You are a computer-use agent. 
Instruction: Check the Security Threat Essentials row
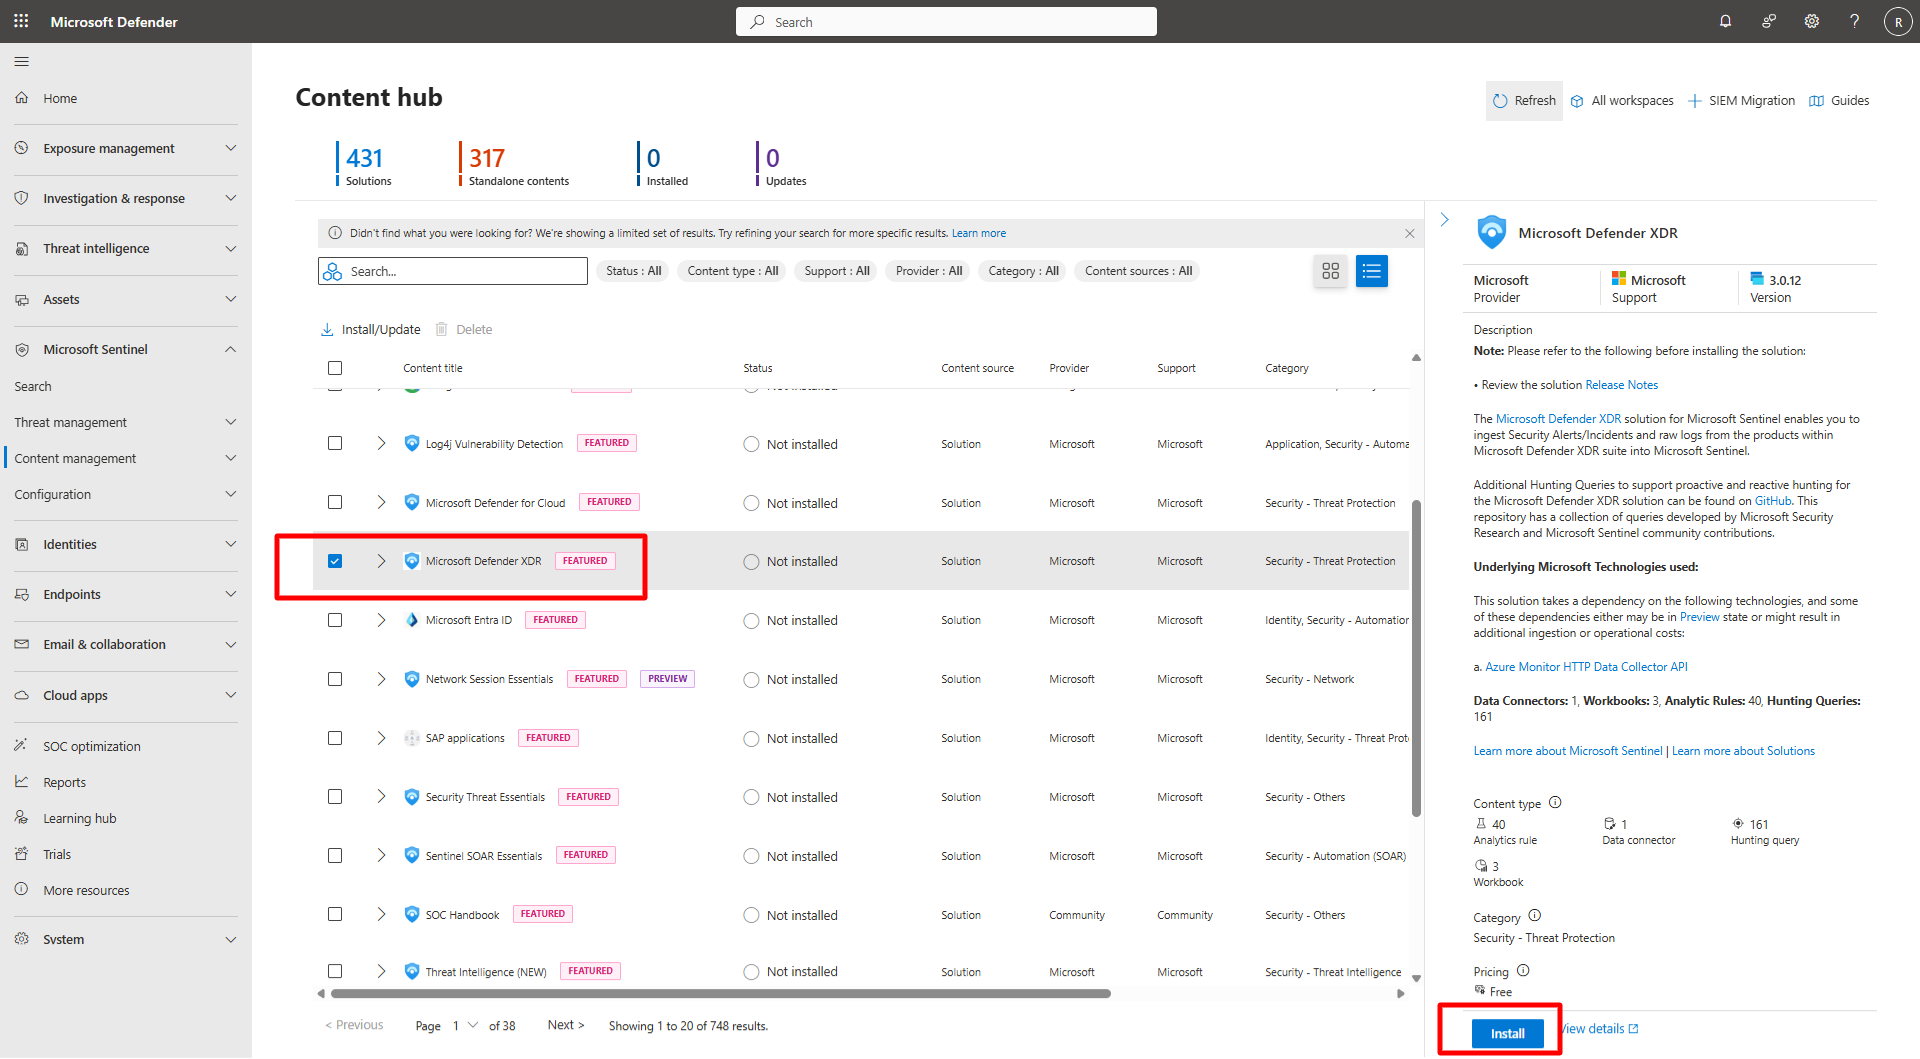click(x=335, y=797)
